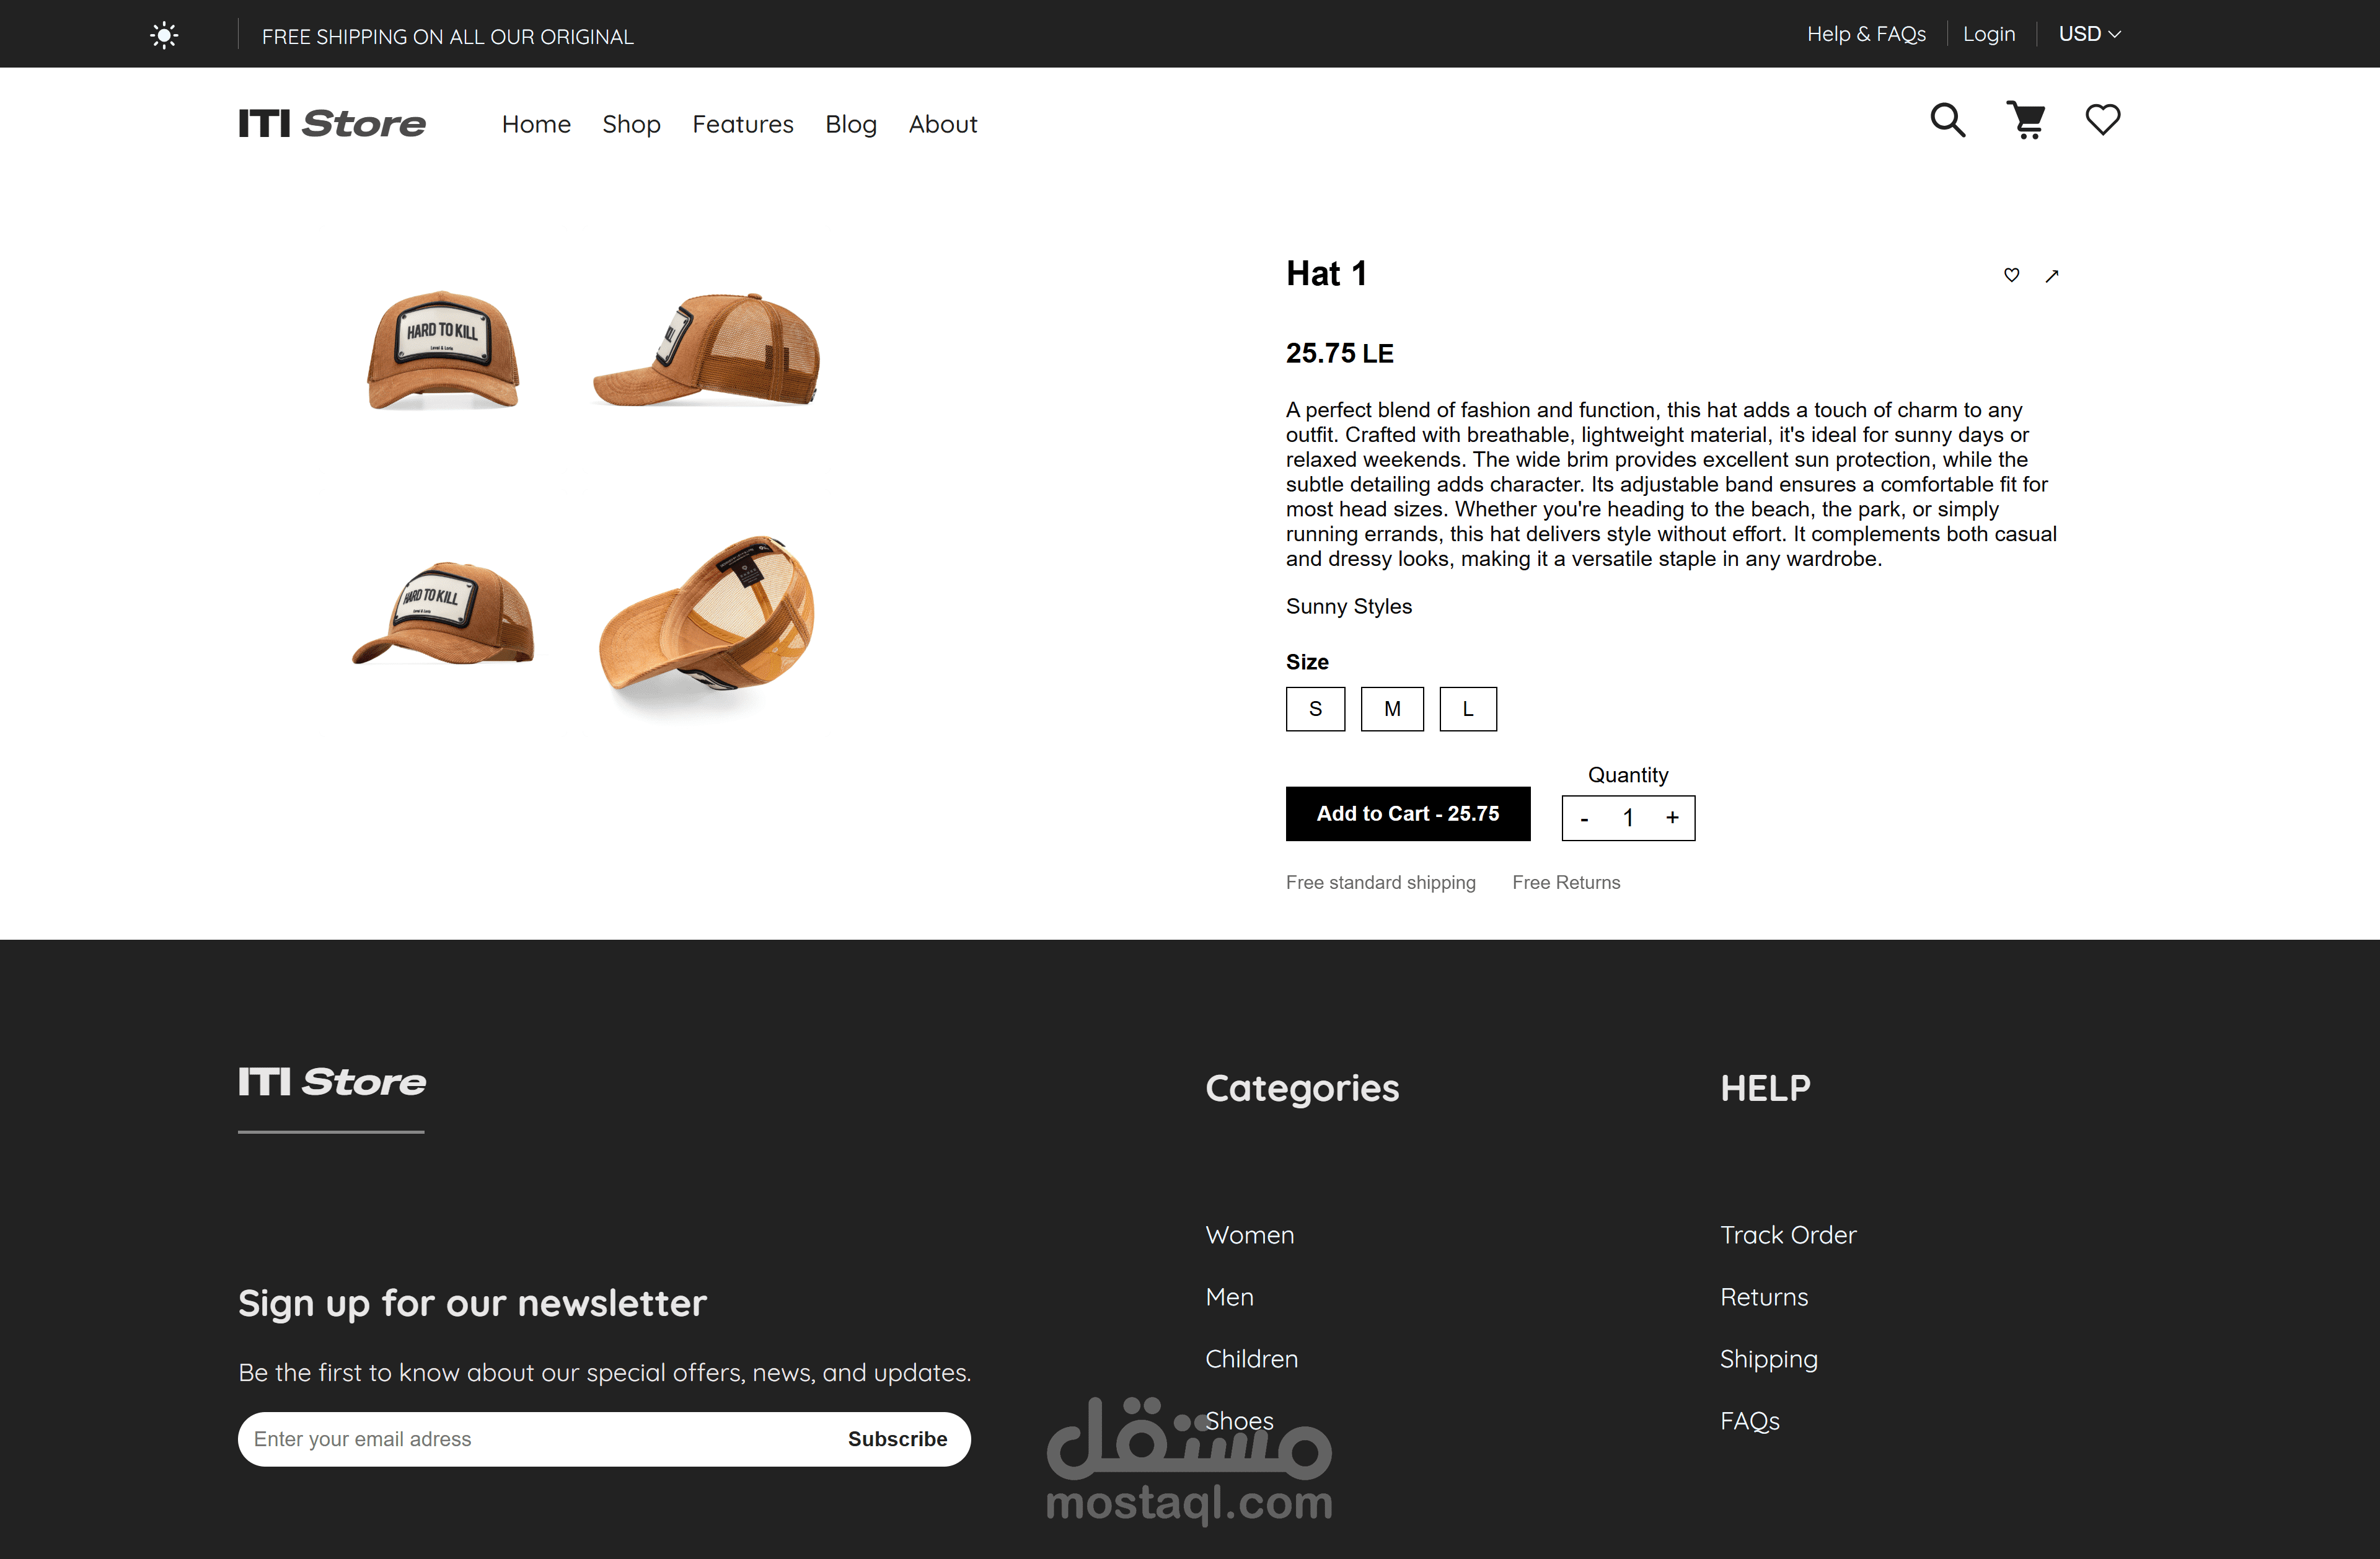This screenshot has width=2380, height=1559.
Task: Add Hat 1 to wishlist heart
Action: click(2011, 275)
